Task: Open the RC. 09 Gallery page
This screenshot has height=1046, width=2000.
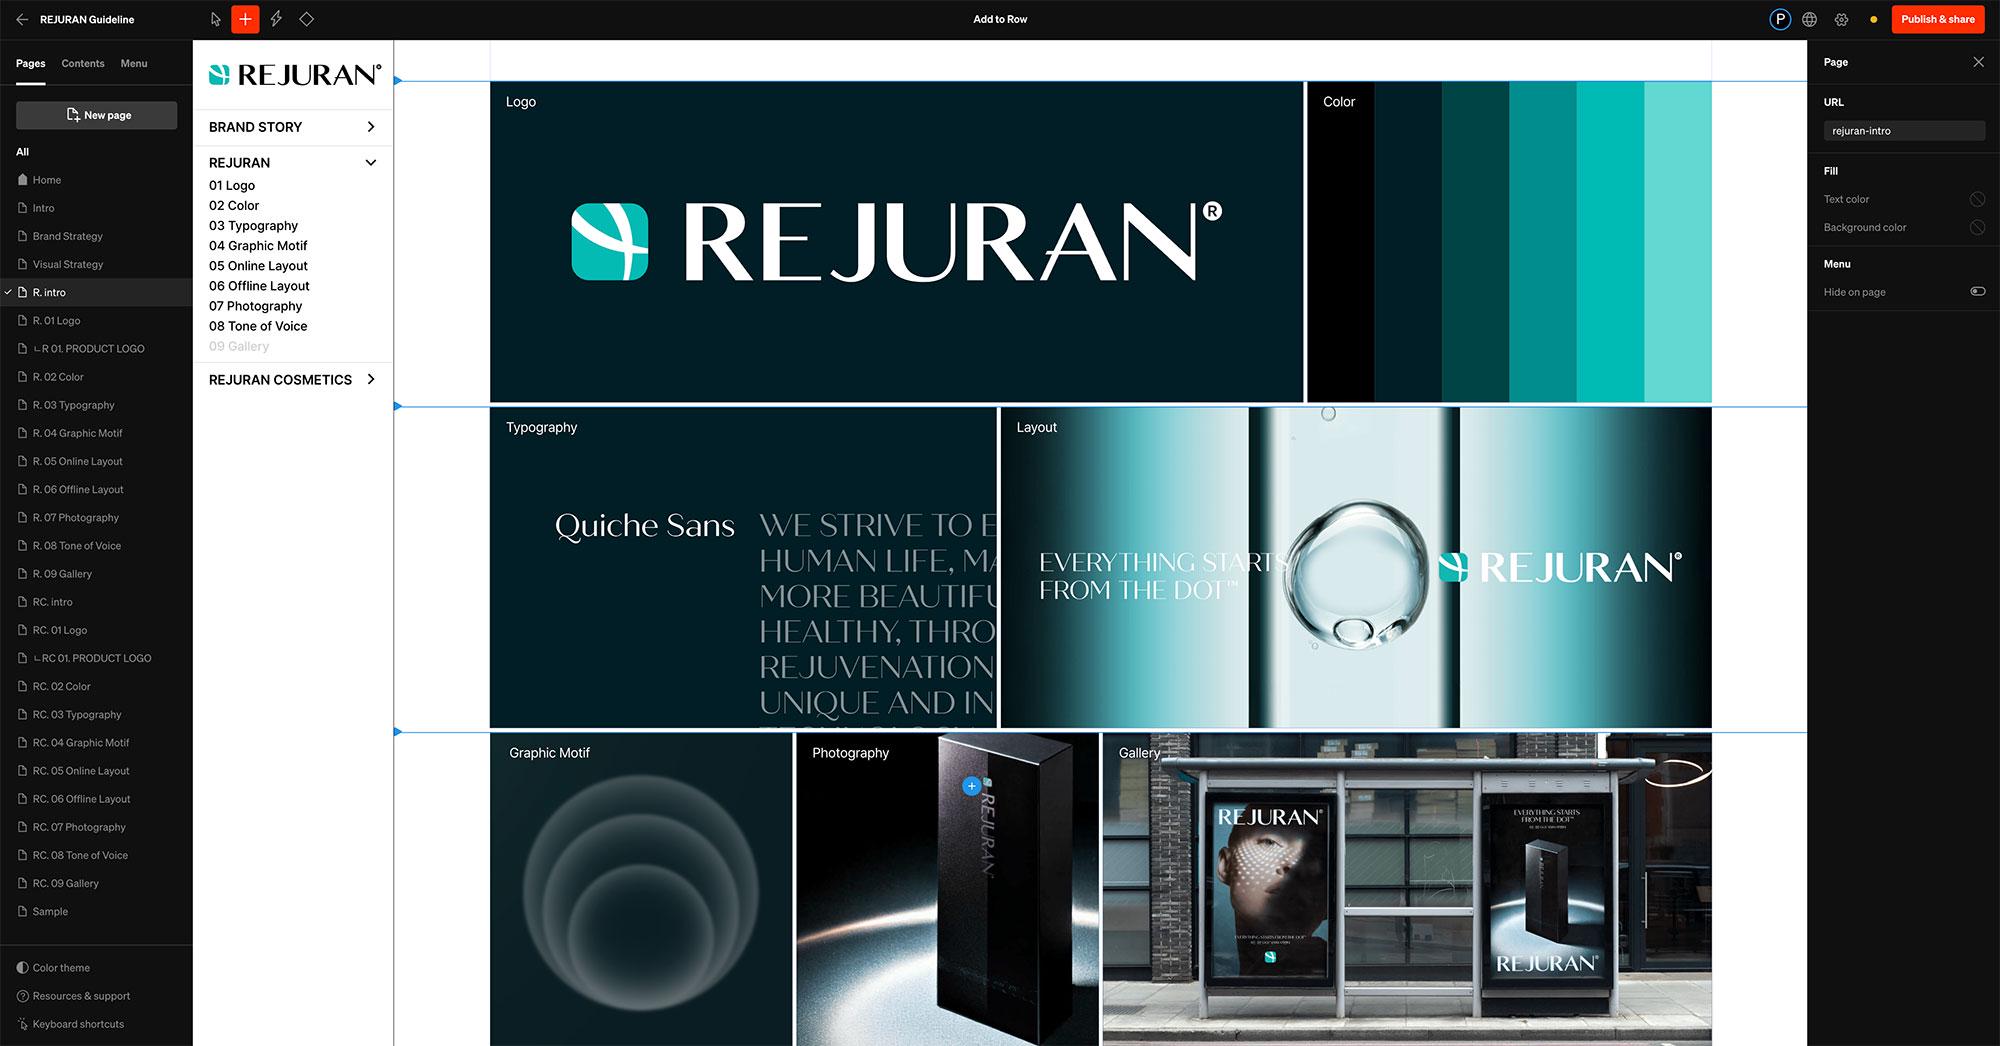Action: pyautogui.click(x=65, y=883)
